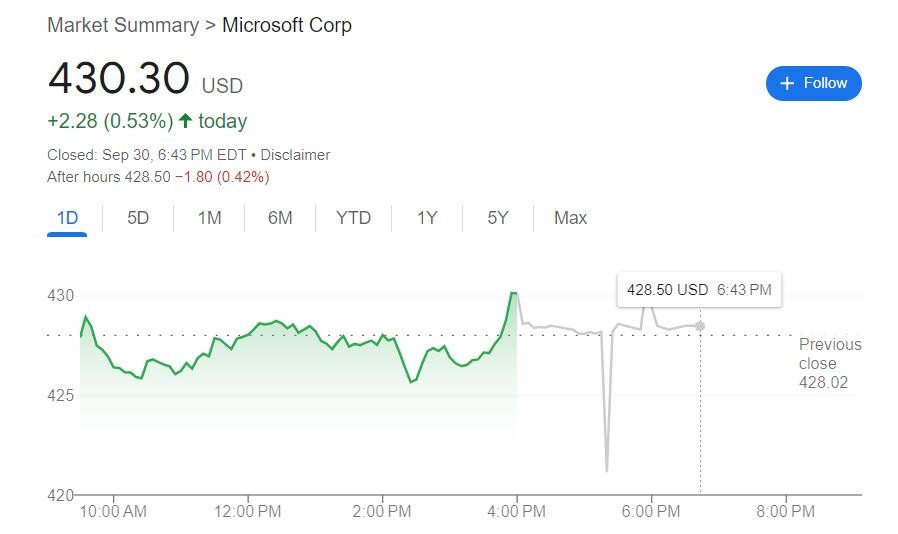898x534 pixels.
Task: Click the plus icon on Follow
Action: tap(787, 83)
